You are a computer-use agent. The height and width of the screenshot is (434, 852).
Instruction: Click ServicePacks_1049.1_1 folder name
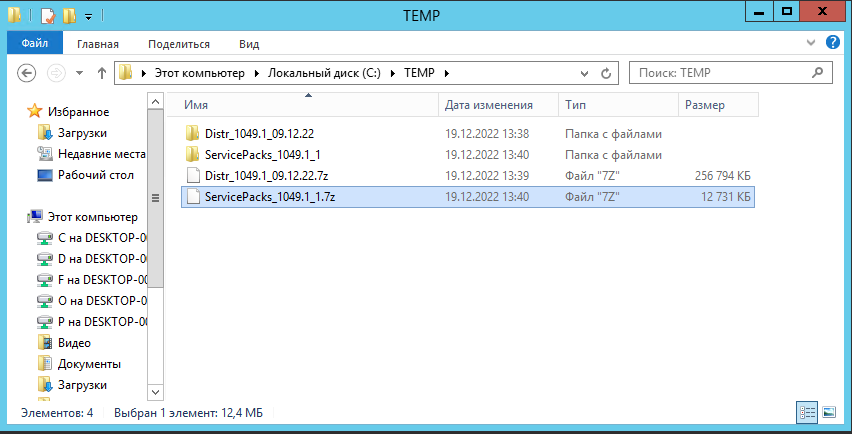(262, 155)
